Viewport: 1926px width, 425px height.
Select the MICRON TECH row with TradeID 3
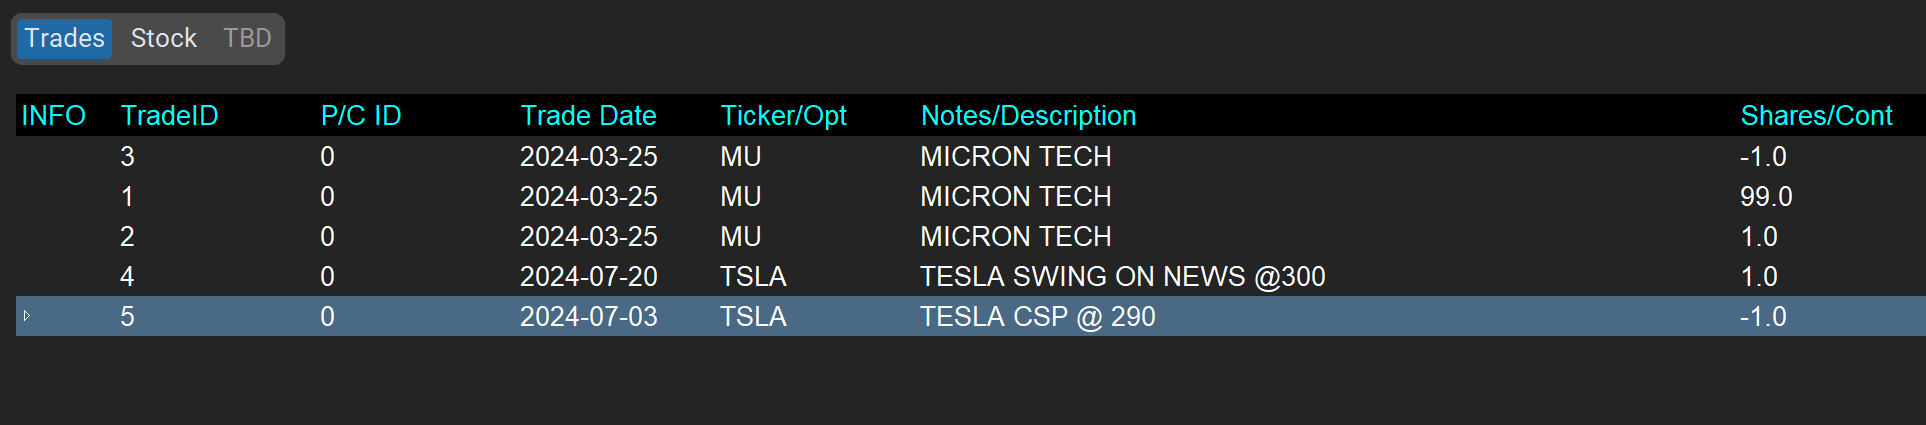(x=1015, y=157)
